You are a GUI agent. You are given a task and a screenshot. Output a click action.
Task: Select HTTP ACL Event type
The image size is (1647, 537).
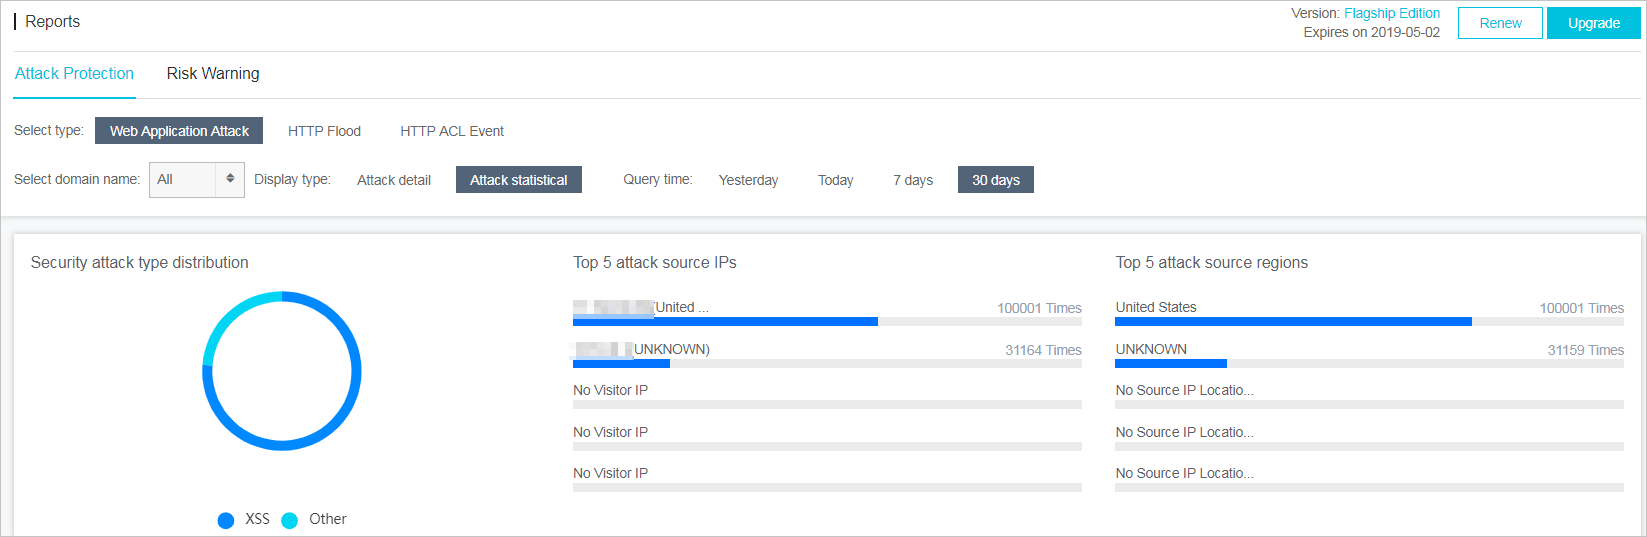(452, 131)
